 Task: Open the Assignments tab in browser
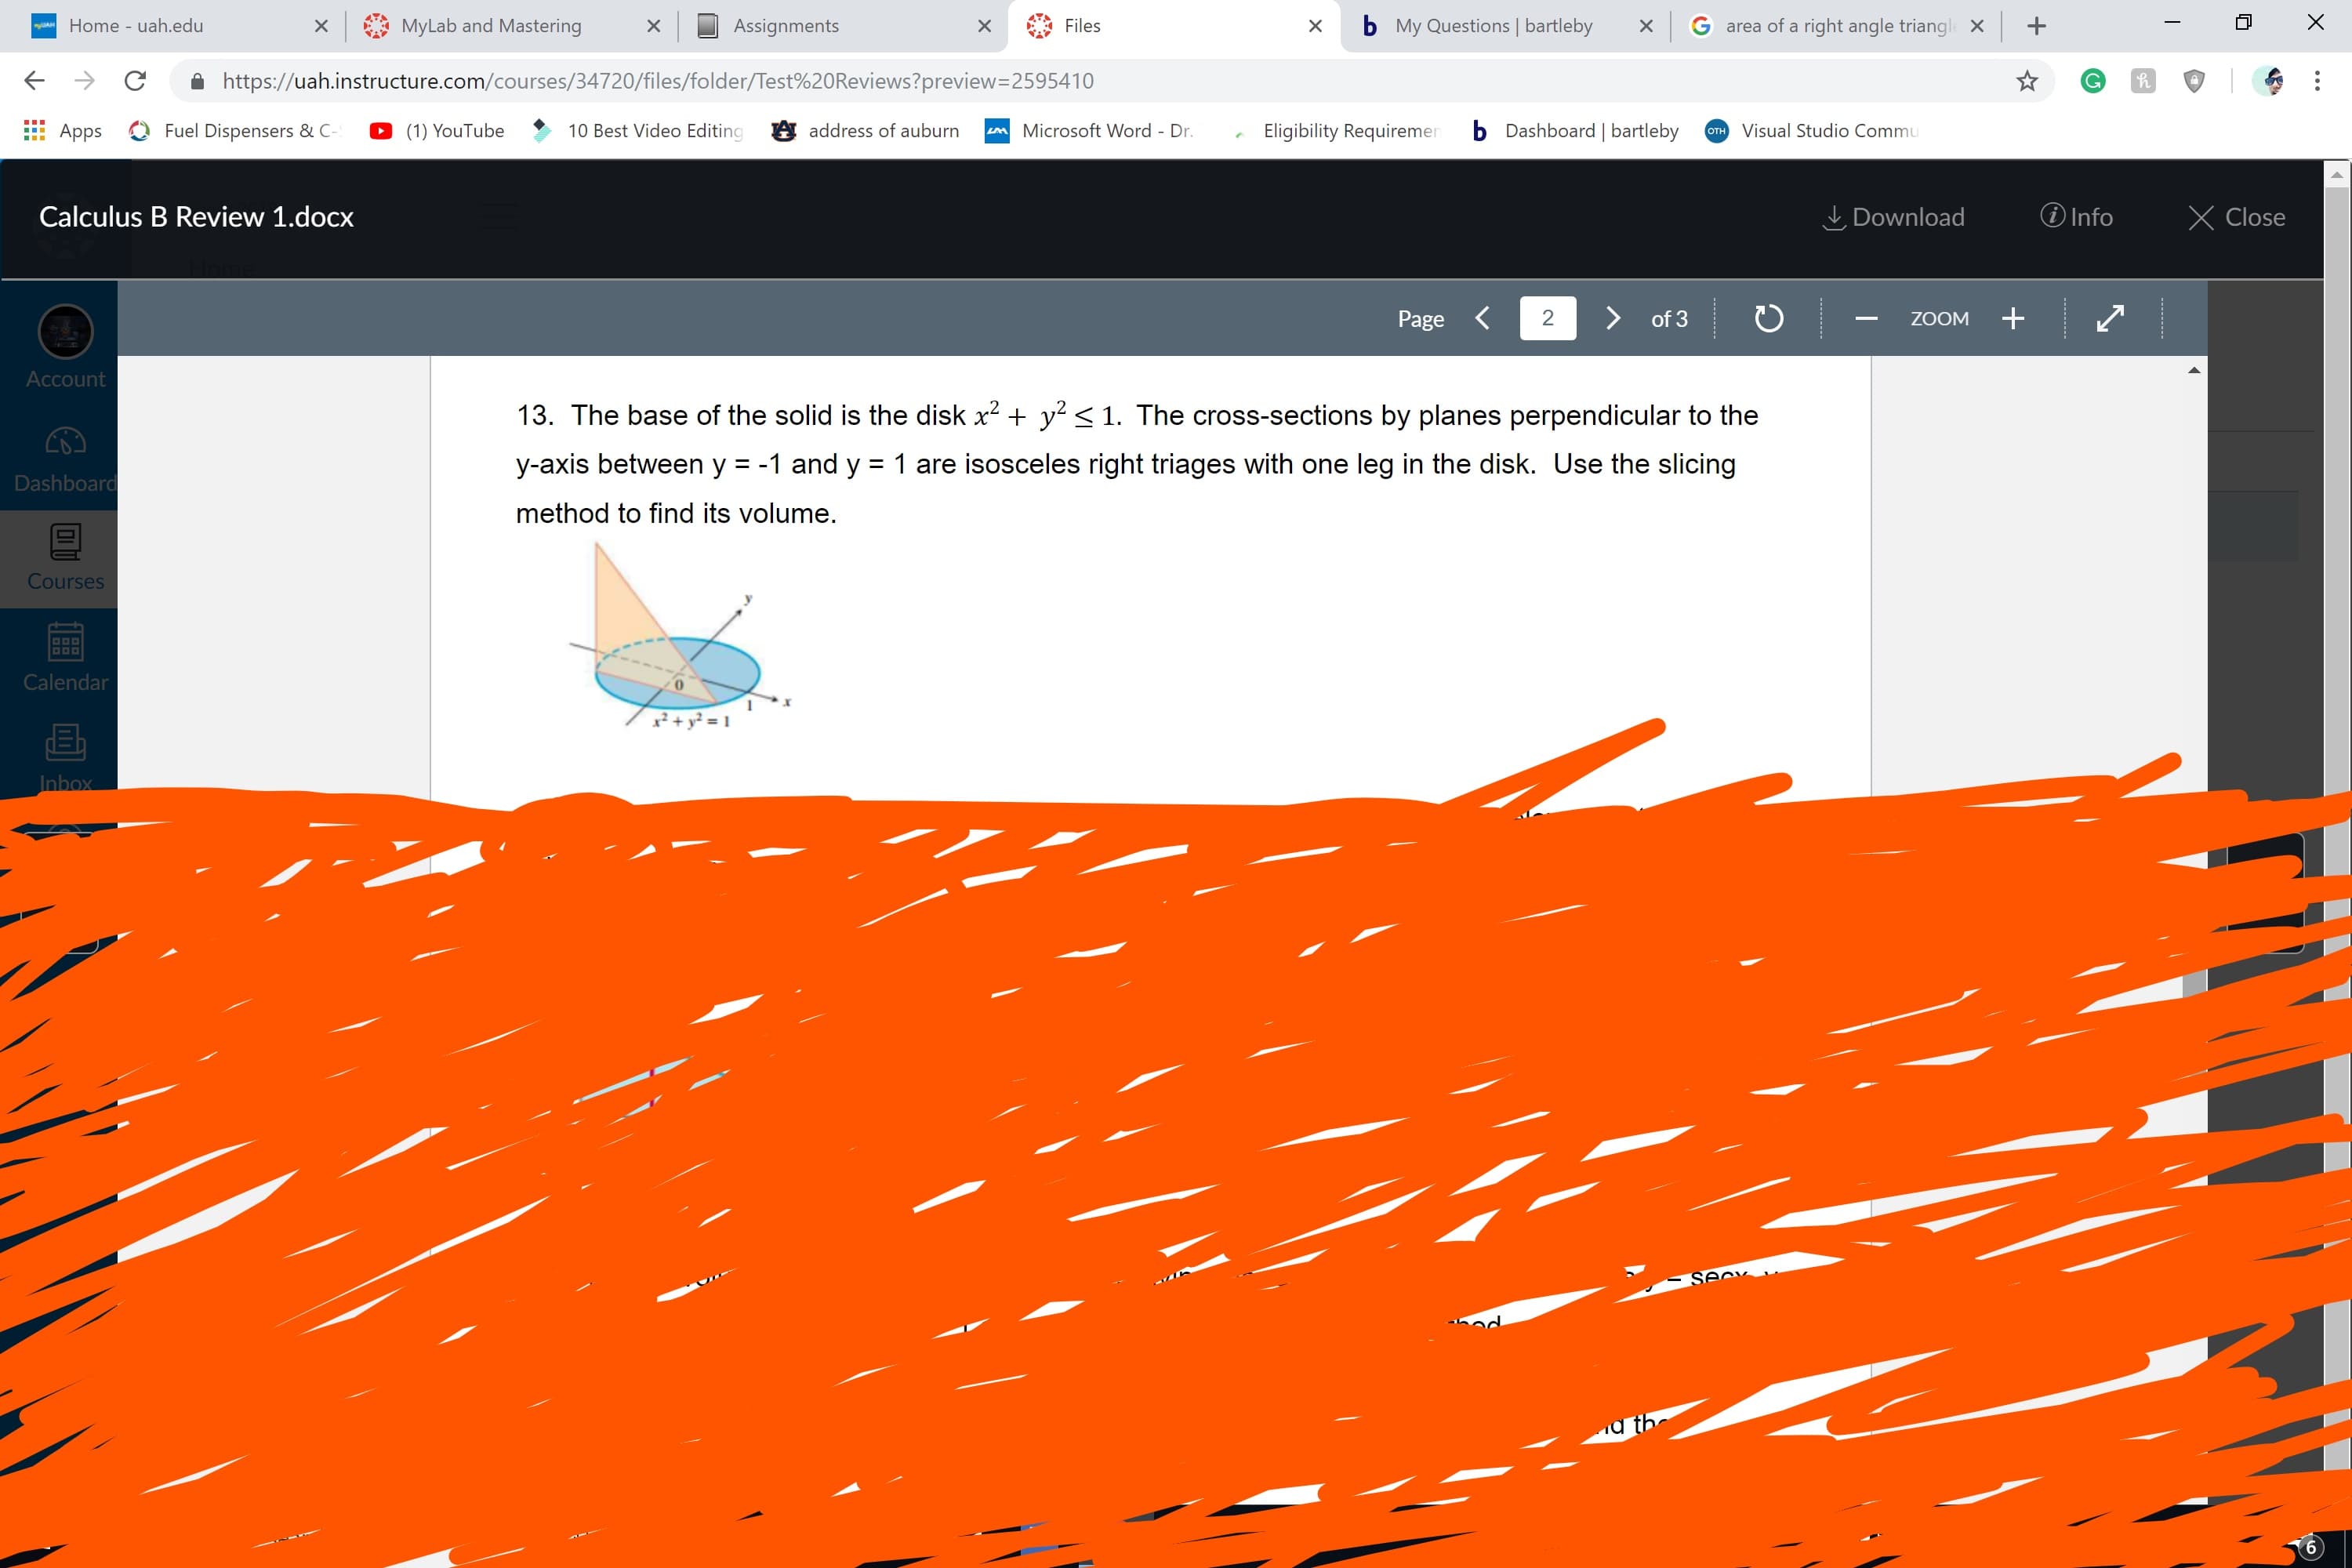coord(784,24)
